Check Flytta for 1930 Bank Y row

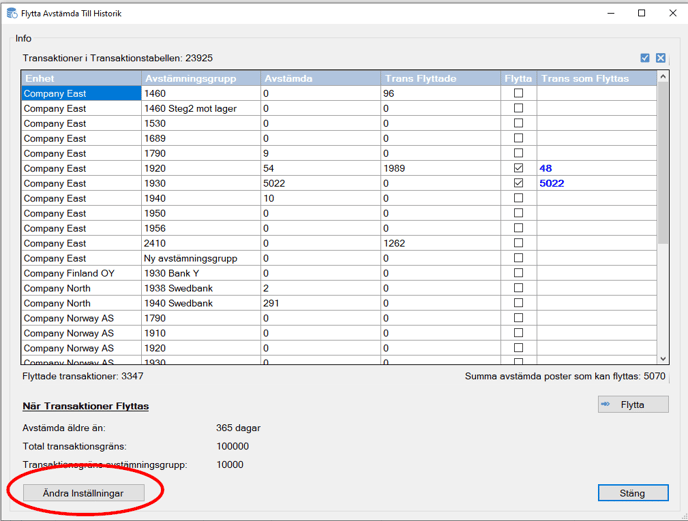(518, 273)
